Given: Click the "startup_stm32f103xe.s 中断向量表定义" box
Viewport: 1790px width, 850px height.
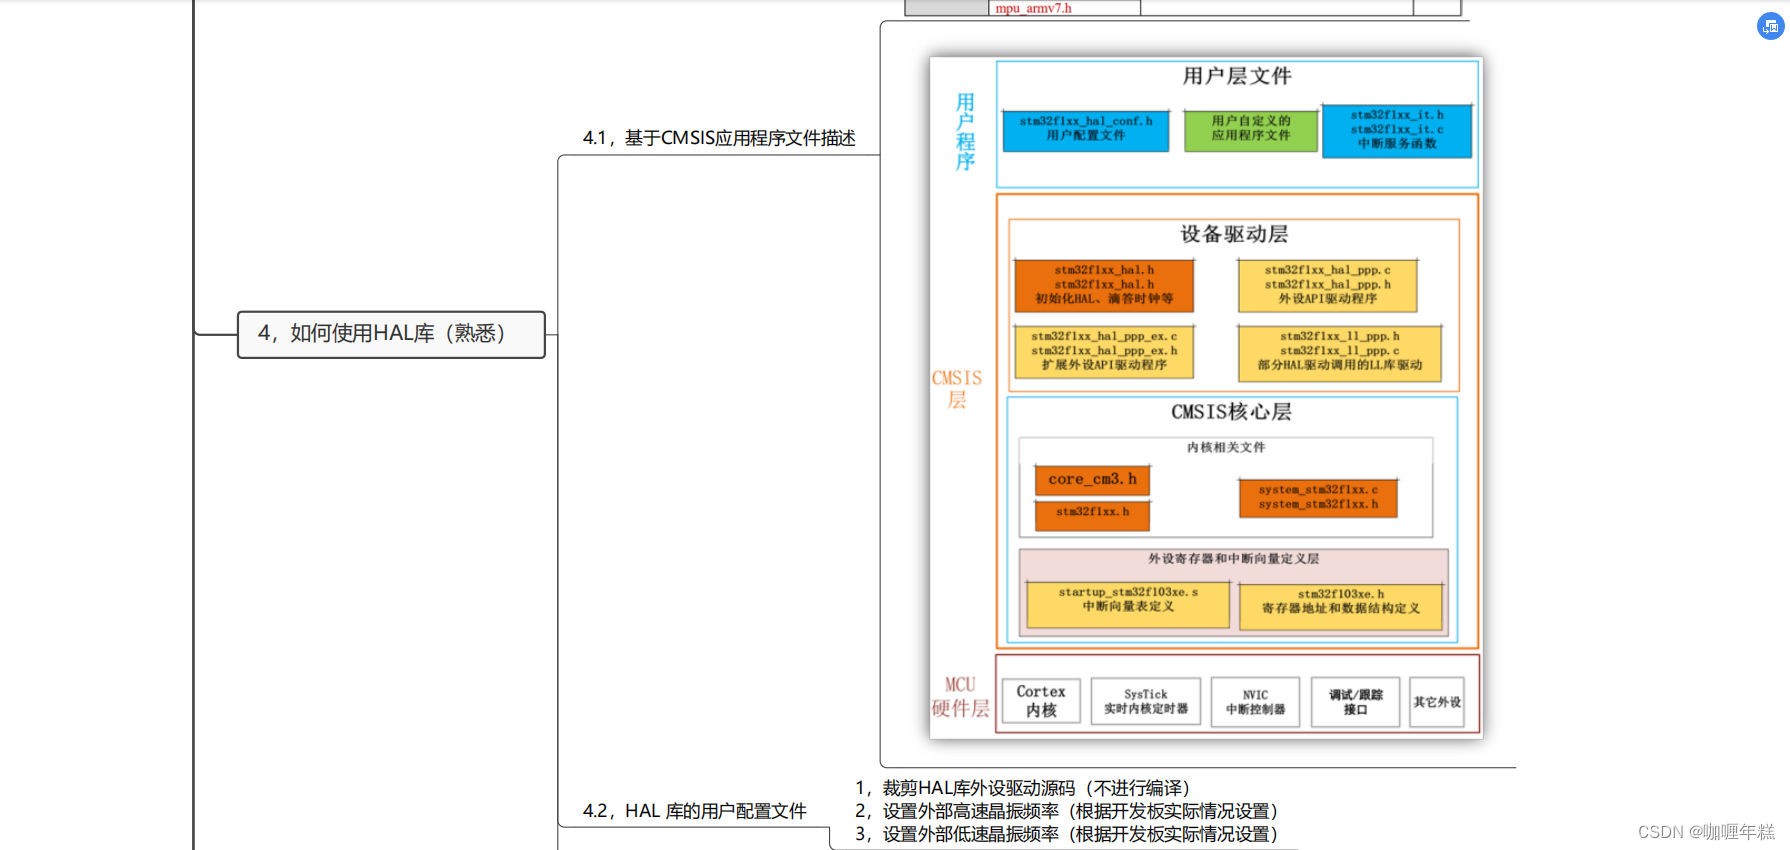Looking at the screenshot, I should click(x=1128, y=603).
